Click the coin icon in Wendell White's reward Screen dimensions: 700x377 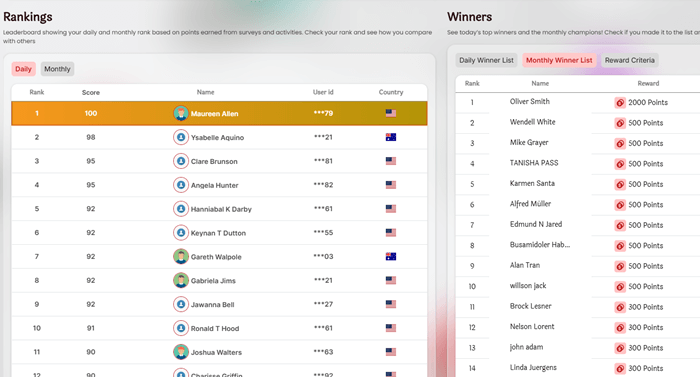tap(620, 123)
